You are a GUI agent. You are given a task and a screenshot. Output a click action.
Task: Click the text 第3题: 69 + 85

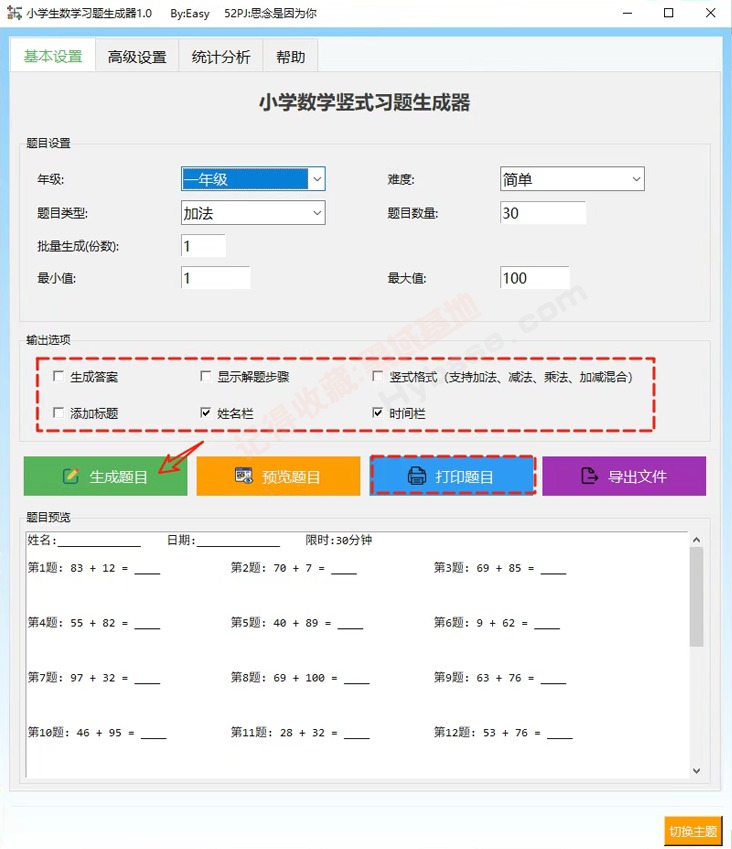click(478, 568)
